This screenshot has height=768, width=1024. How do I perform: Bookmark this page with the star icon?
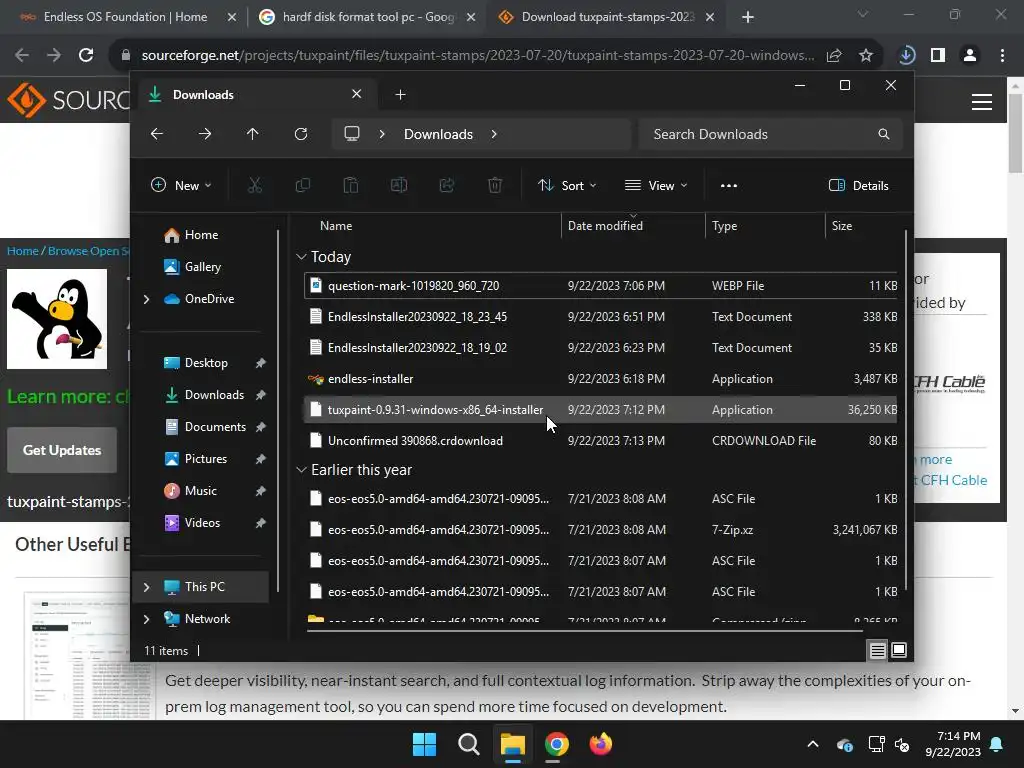[866, 56]
